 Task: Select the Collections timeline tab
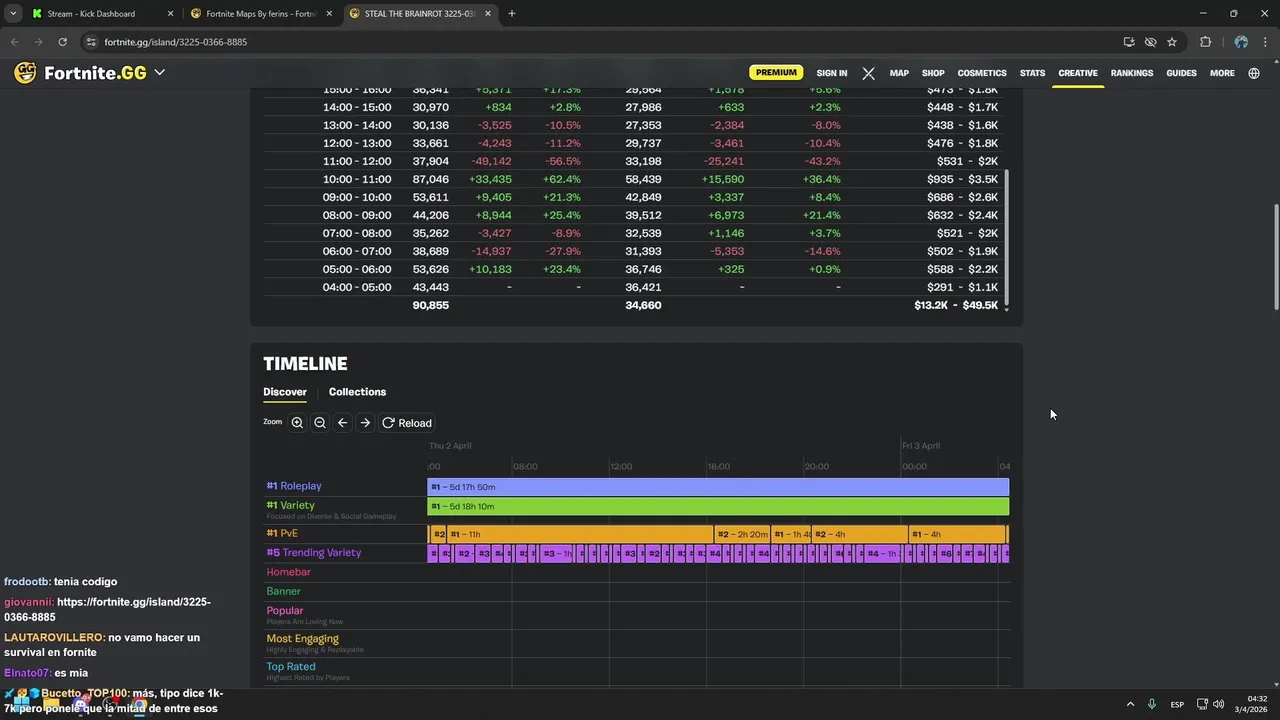(x=357, y=392)
